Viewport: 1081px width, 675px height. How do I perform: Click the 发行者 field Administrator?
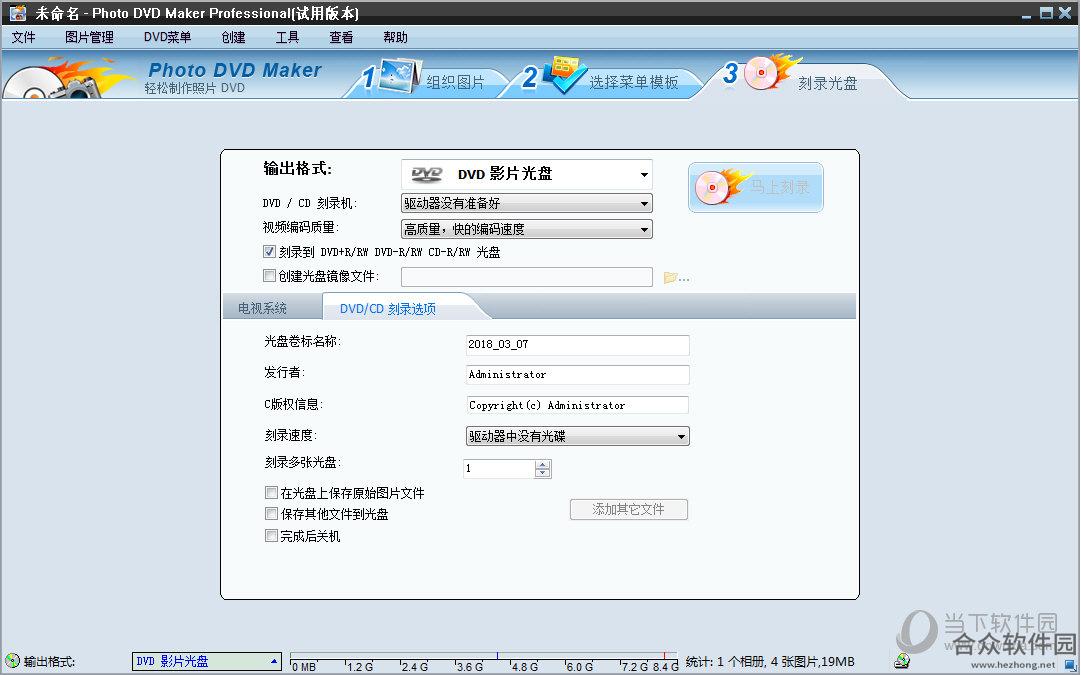coord(578,375)
